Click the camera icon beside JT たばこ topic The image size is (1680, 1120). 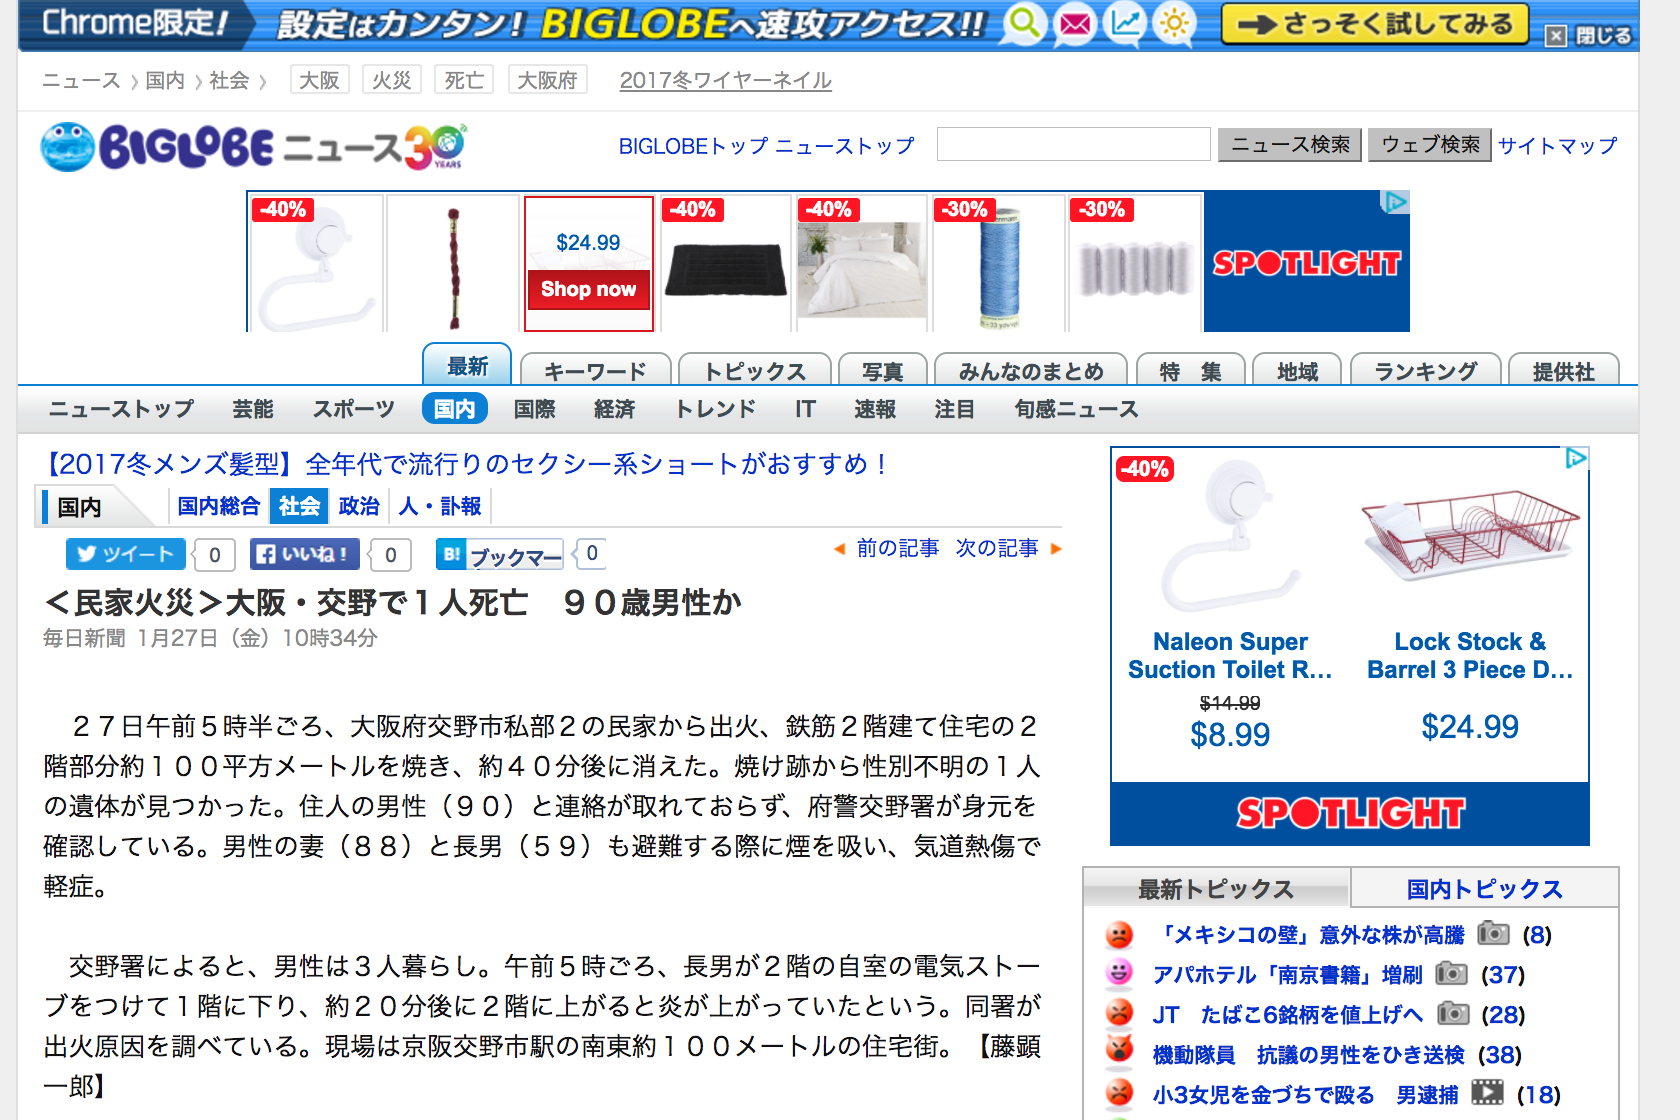[1453, 1013]
